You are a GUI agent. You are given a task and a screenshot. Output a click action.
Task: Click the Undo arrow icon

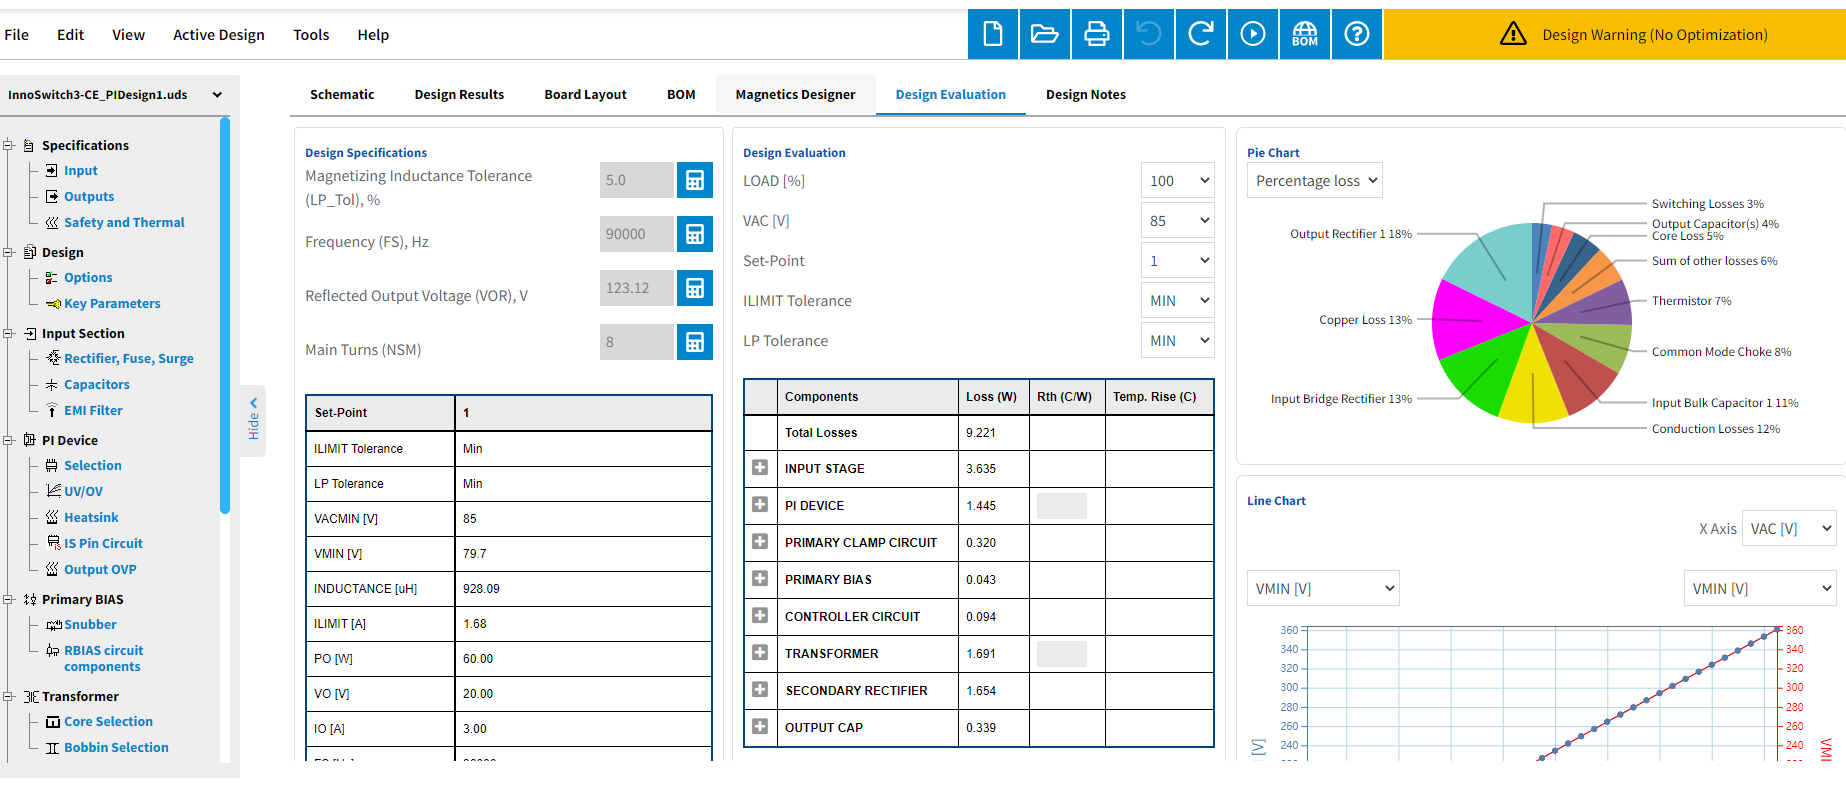click(1149, 34)
